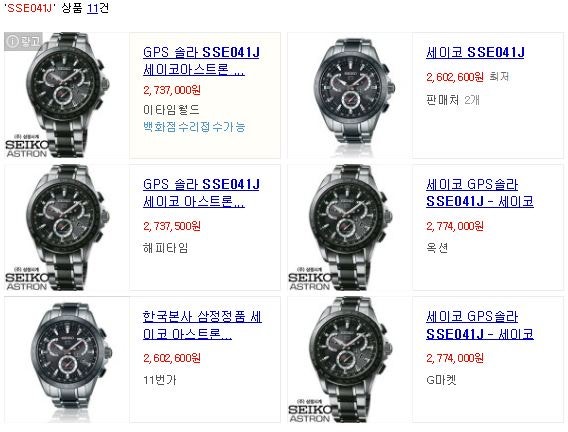Click the watch thumbnail for 세이코 SSE041J lowest-price listing

pos(350,96)
